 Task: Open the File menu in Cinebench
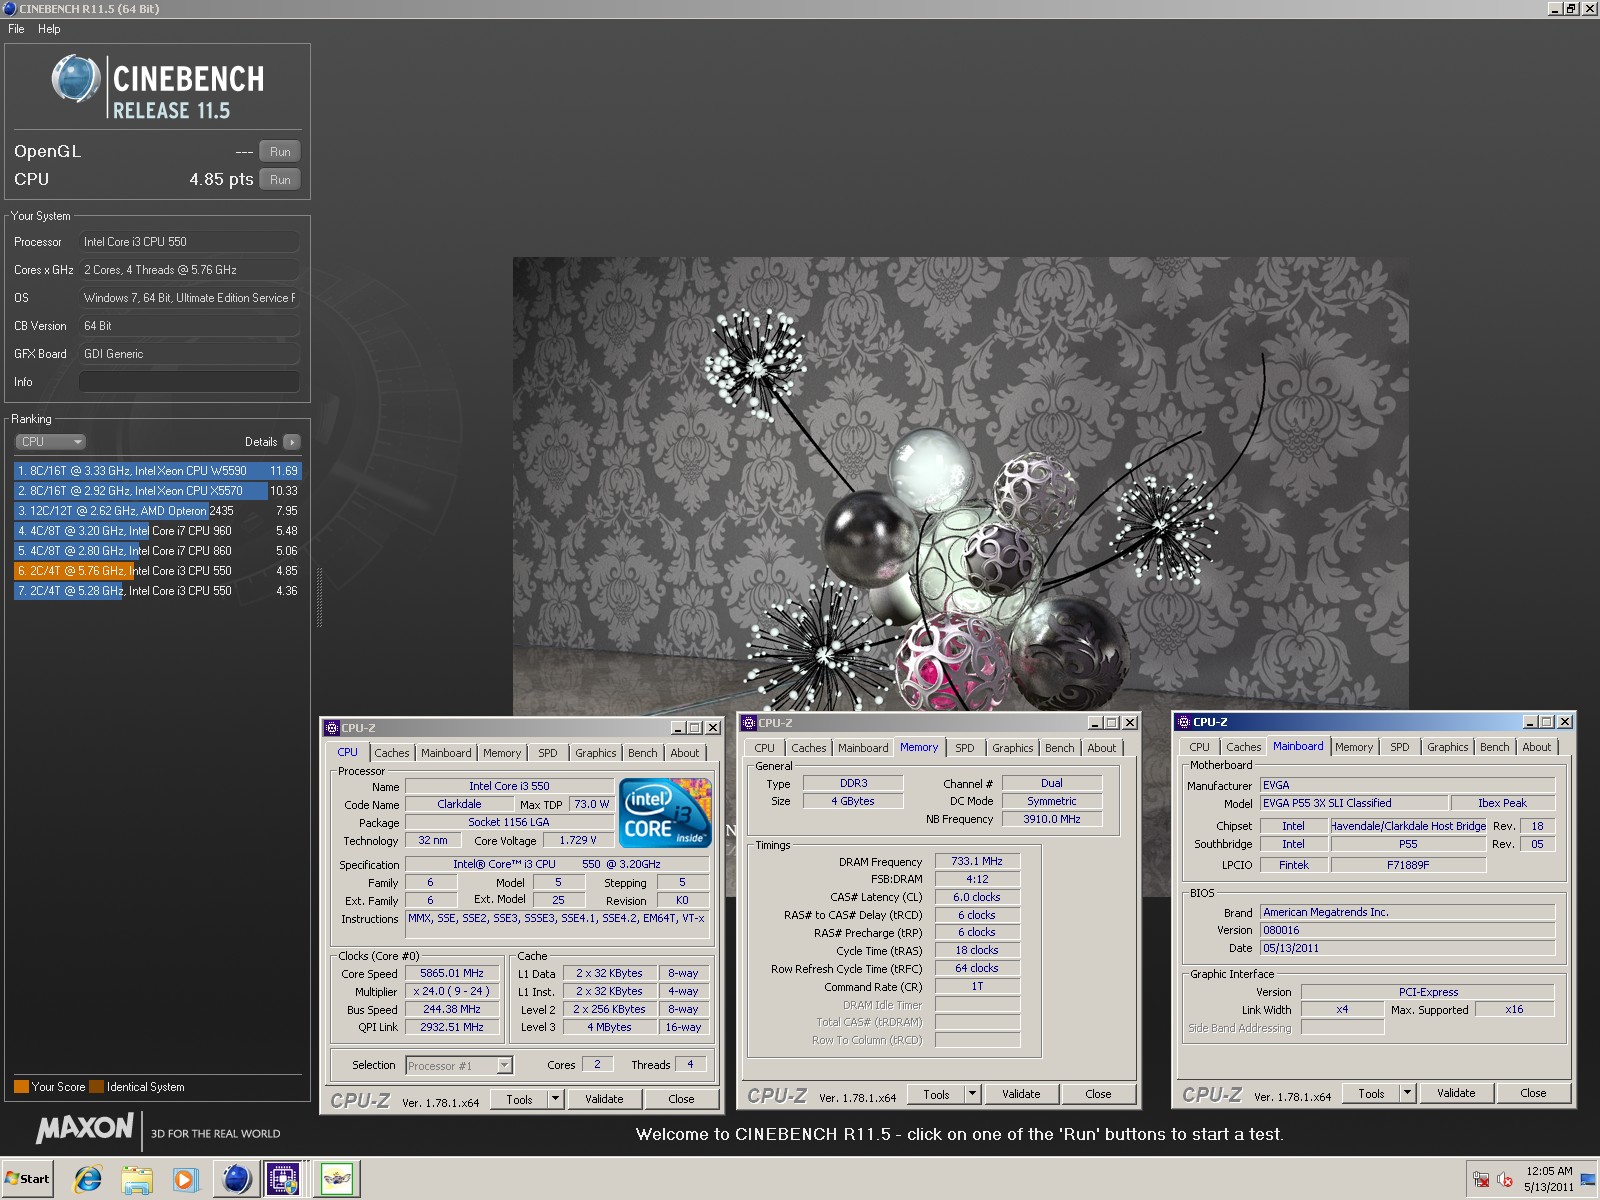[16, 29]
